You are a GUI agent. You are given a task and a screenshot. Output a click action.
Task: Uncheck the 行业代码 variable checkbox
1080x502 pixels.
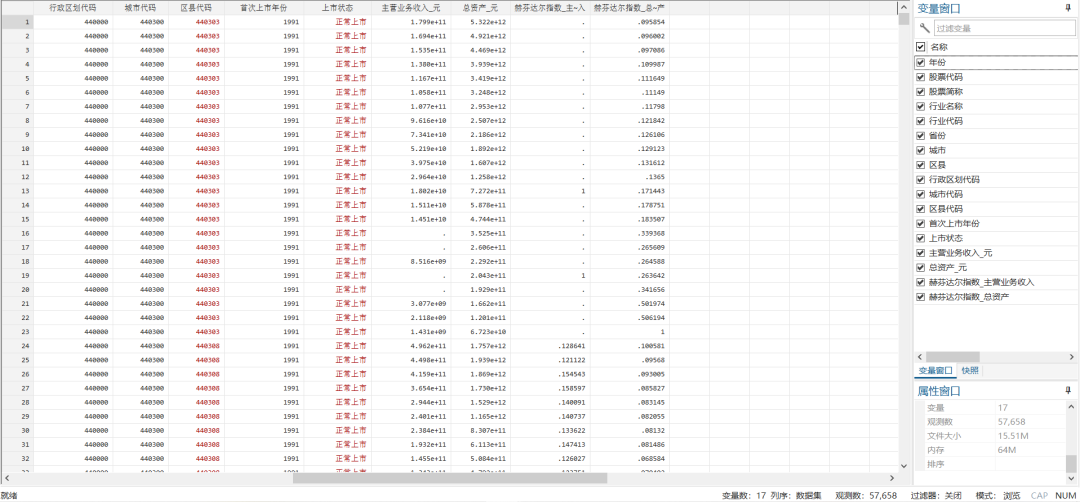click(921, 121)
